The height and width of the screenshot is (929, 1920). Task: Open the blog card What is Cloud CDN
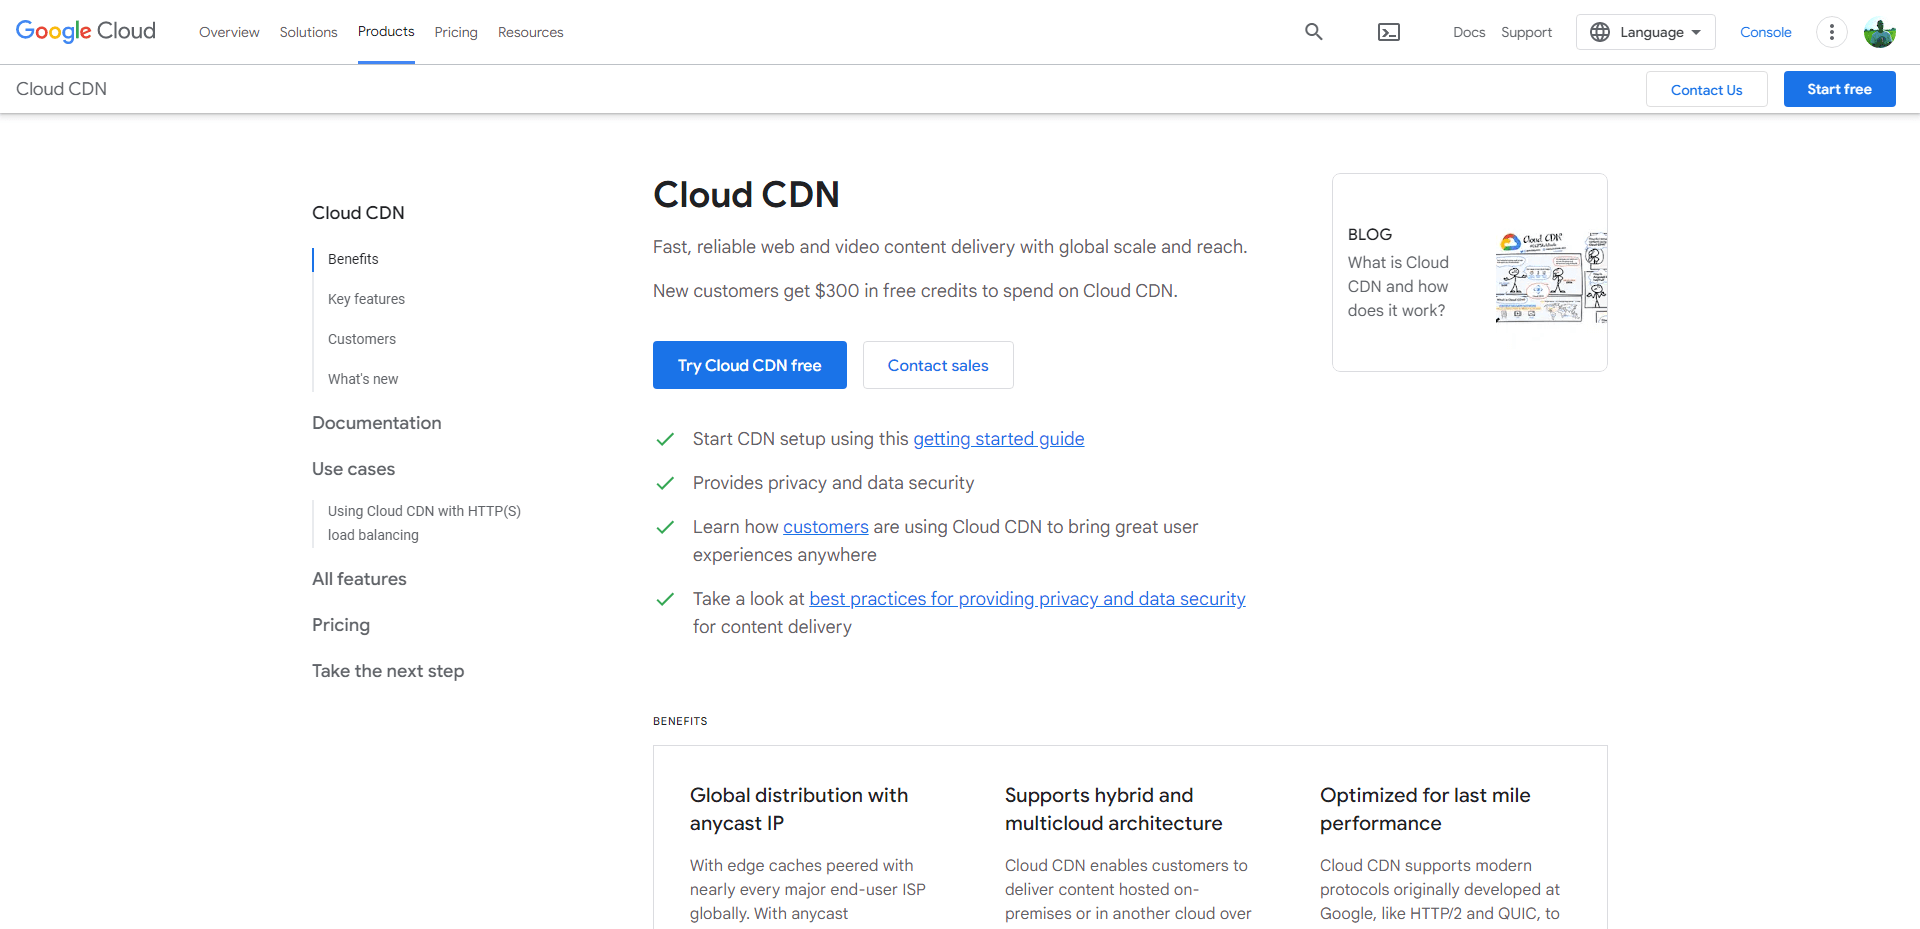(x=1470, y=272)
